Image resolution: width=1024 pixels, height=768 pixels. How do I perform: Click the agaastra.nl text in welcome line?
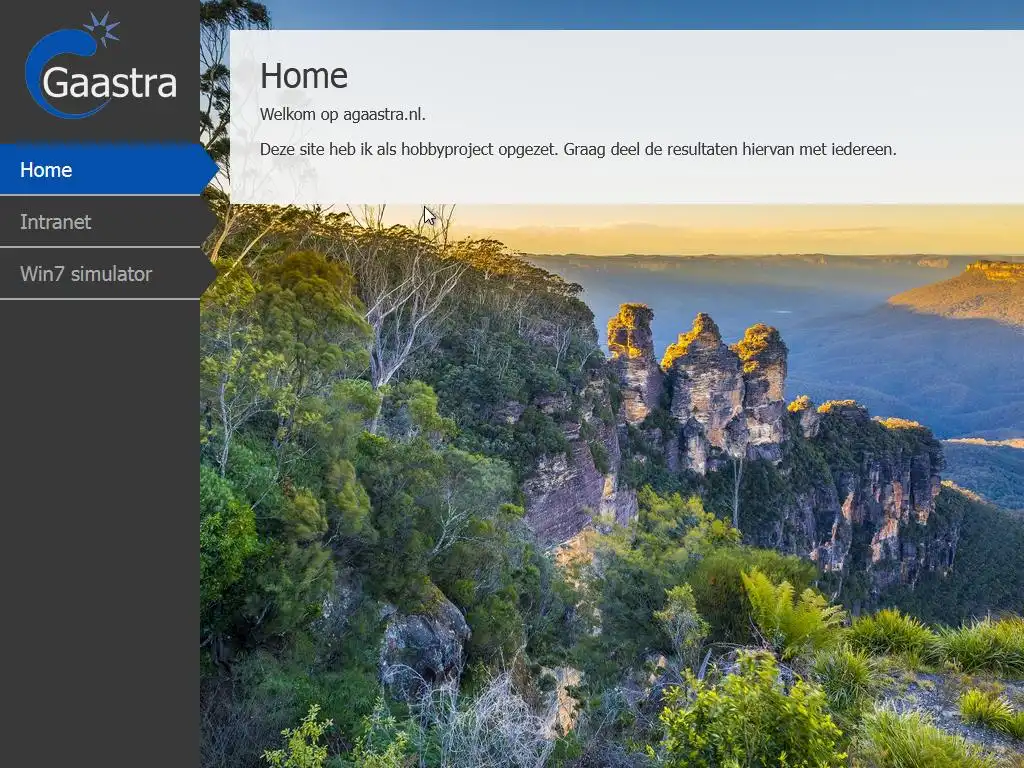pos(384,114)
